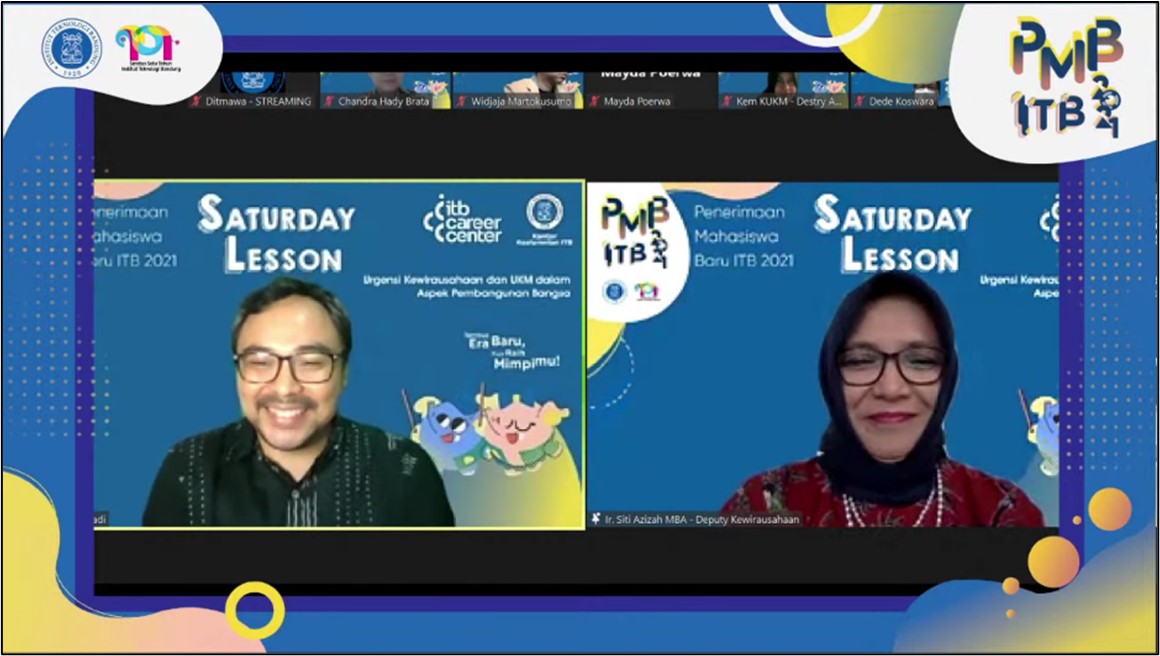This screenshot has width=1160, height=656.
Task: Click muted mic icon beside Ditmawa - STREAMING
Action: [196, 101]
